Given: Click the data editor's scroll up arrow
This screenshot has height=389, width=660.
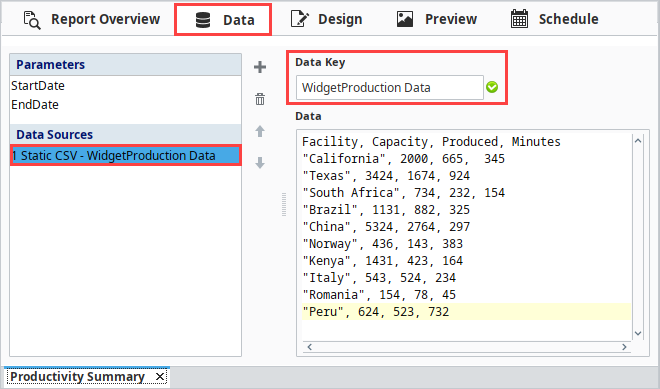Looking at the screenshot, I should (638, 141).
